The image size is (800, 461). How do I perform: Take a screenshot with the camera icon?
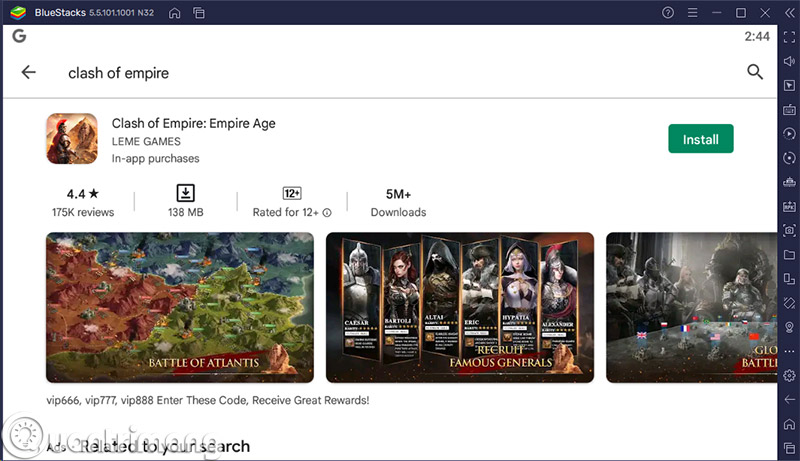pyautogui.click(x=789, y=230)
